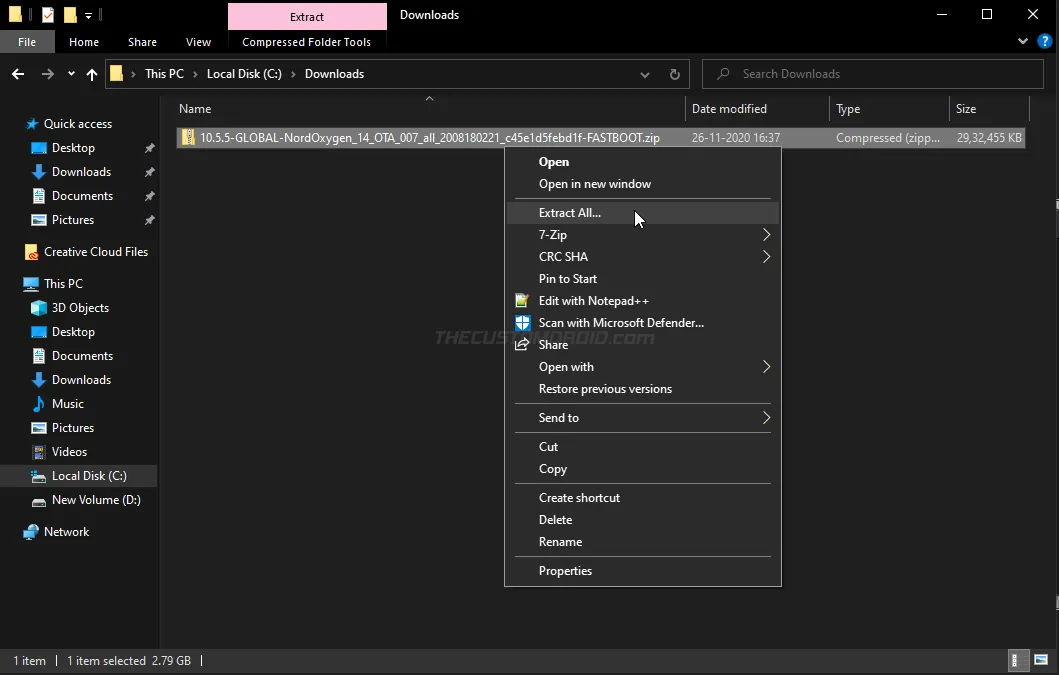1059x675 pixels.
Task: Collapse the ribbon with the chevron
Action: click(1022, 41)
